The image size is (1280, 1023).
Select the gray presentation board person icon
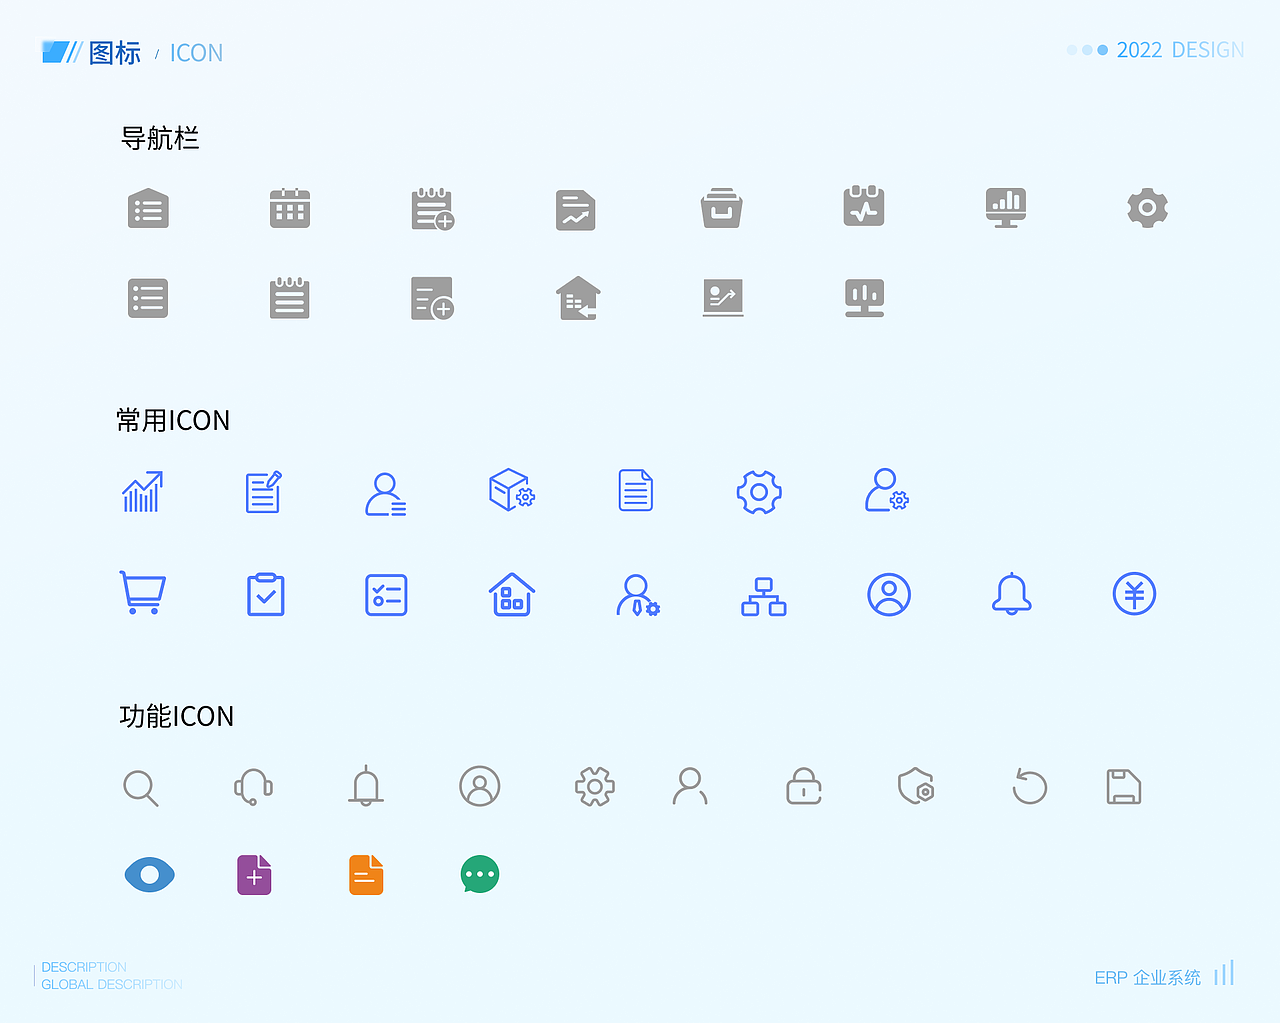coord(723,298)
